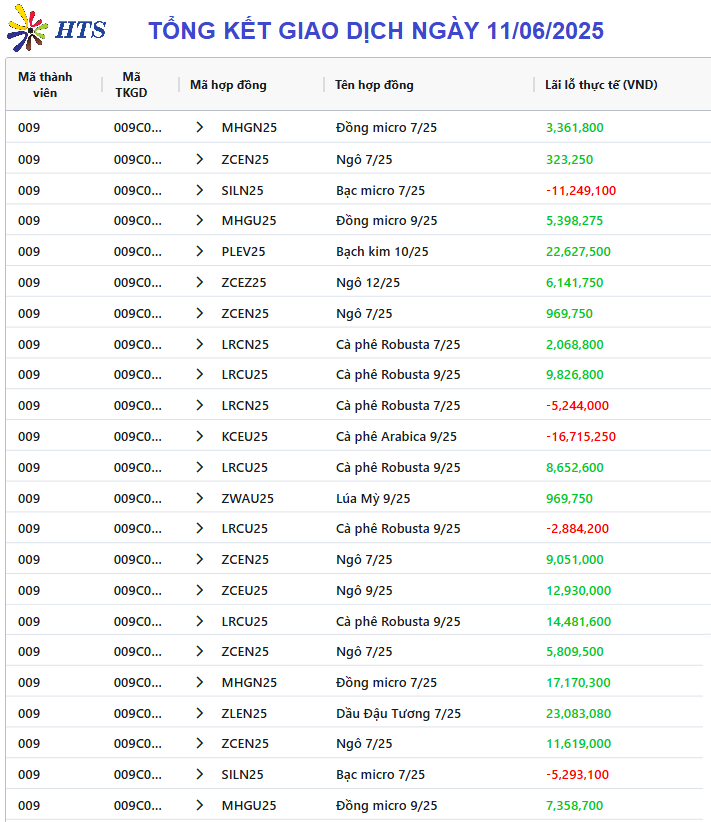Expand the ZCEN25 row with profit 5,809,500
The width and height of the screenshot is (711, 822).
[x=199, y=651]
